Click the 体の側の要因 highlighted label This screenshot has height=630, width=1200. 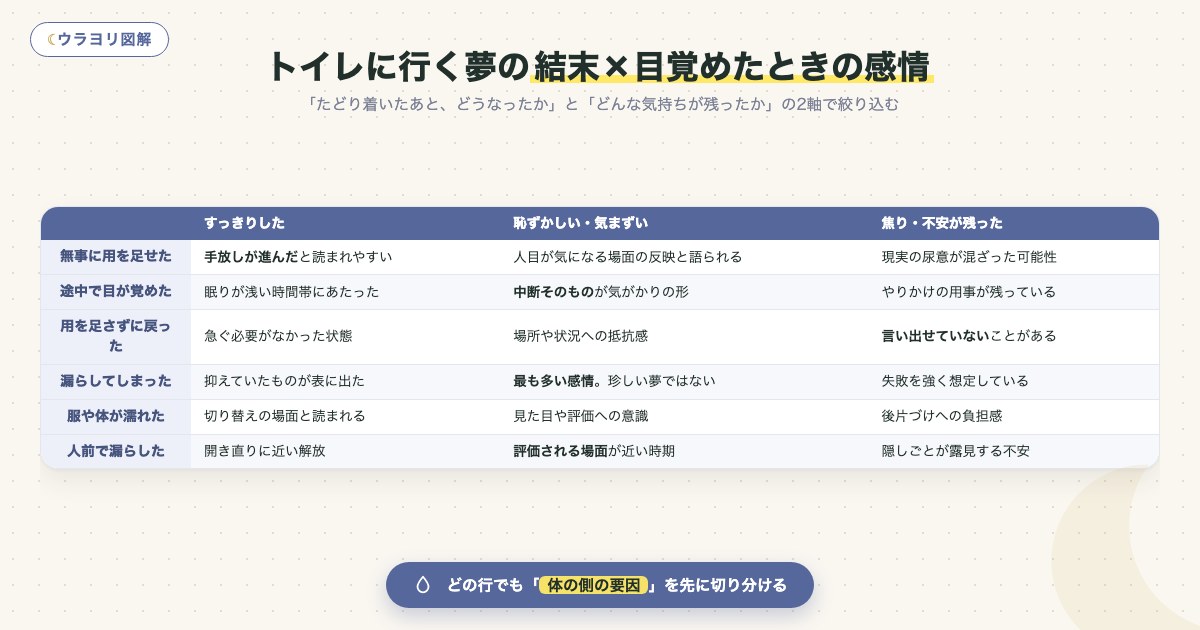595,585
